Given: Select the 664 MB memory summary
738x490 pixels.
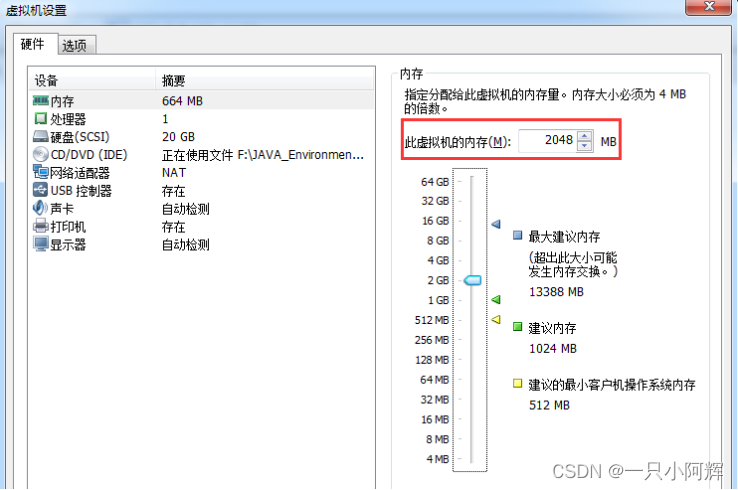Looking at the screenshot, I should pyautogui.click(x=182, y=101).
